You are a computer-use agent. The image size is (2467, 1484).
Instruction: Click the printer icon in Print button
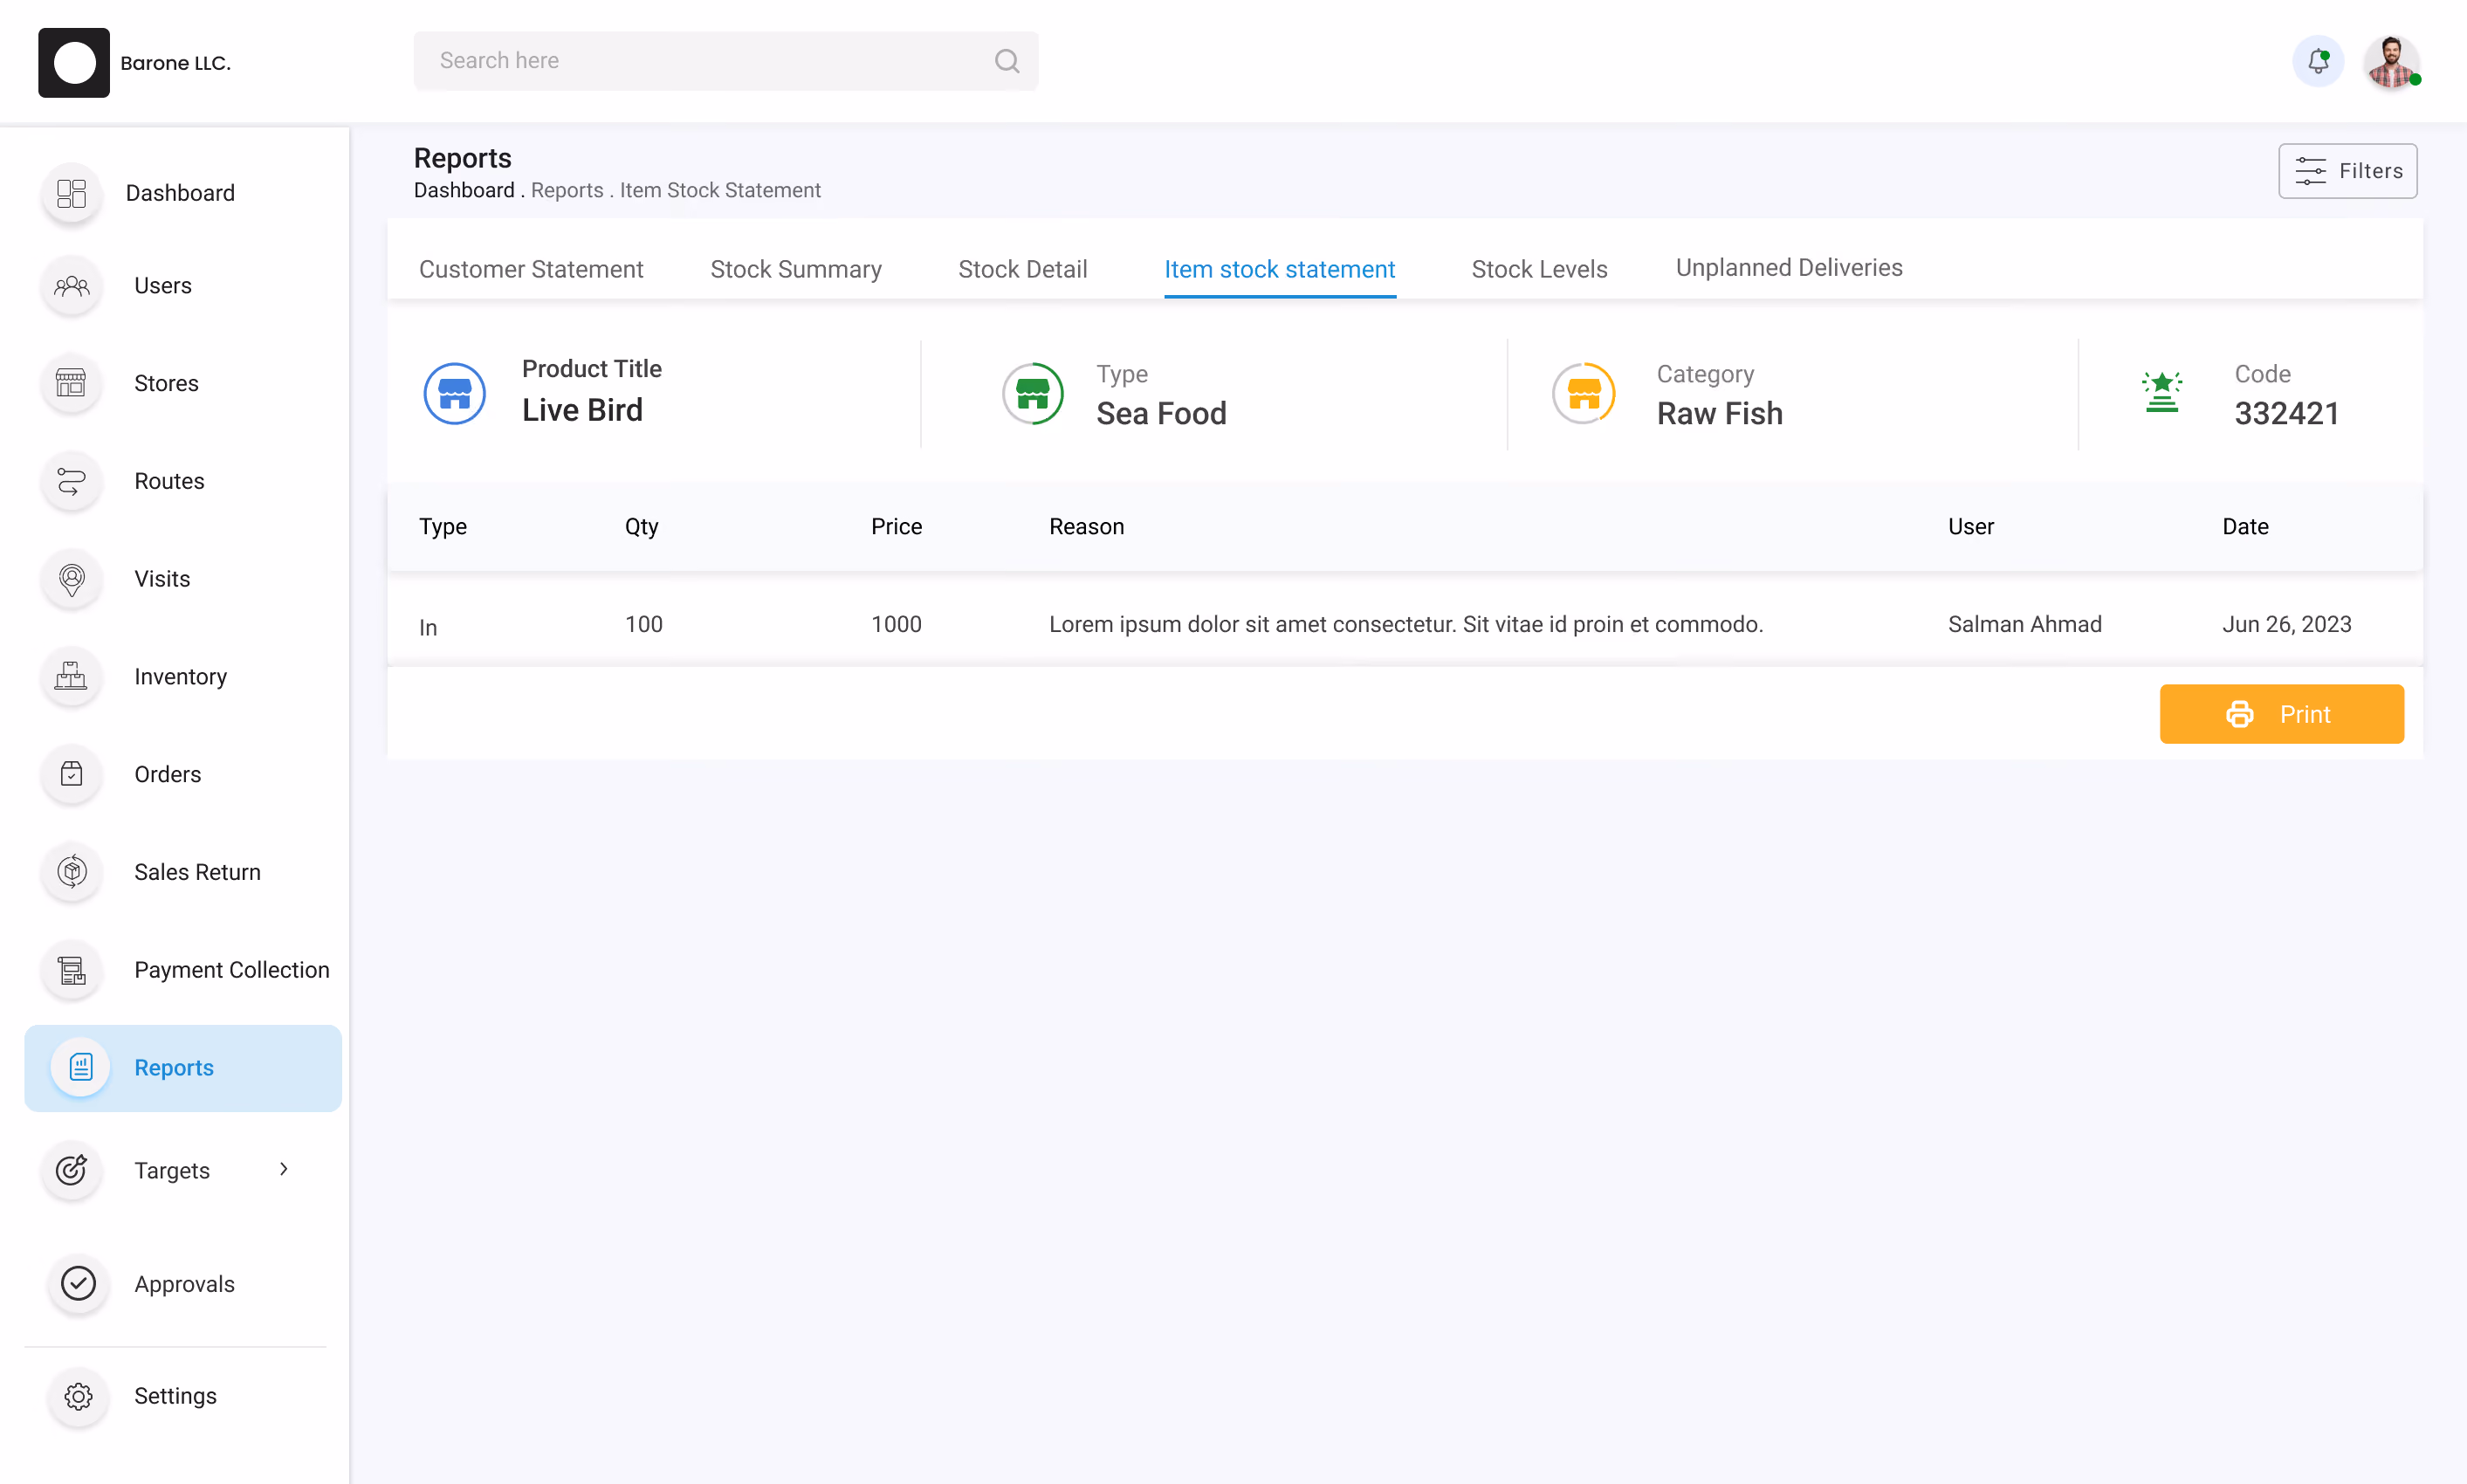(x=2240, y=714)
